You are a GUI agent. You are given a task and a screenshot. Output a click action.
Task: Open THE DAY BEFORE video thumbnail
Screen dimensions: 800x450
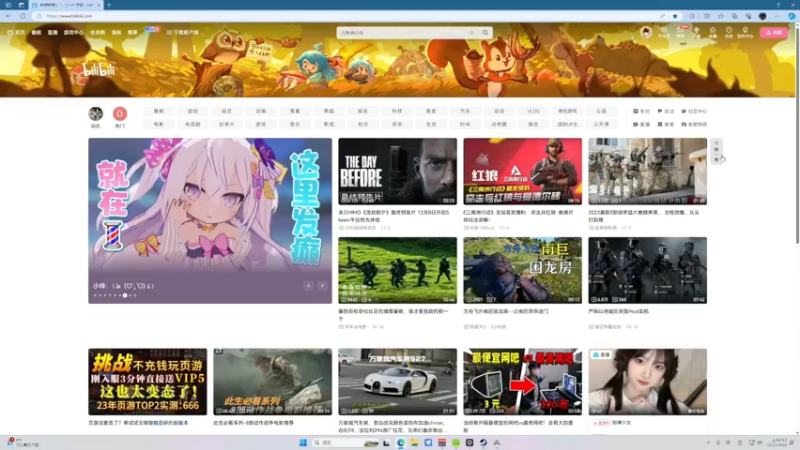[397, 171]
